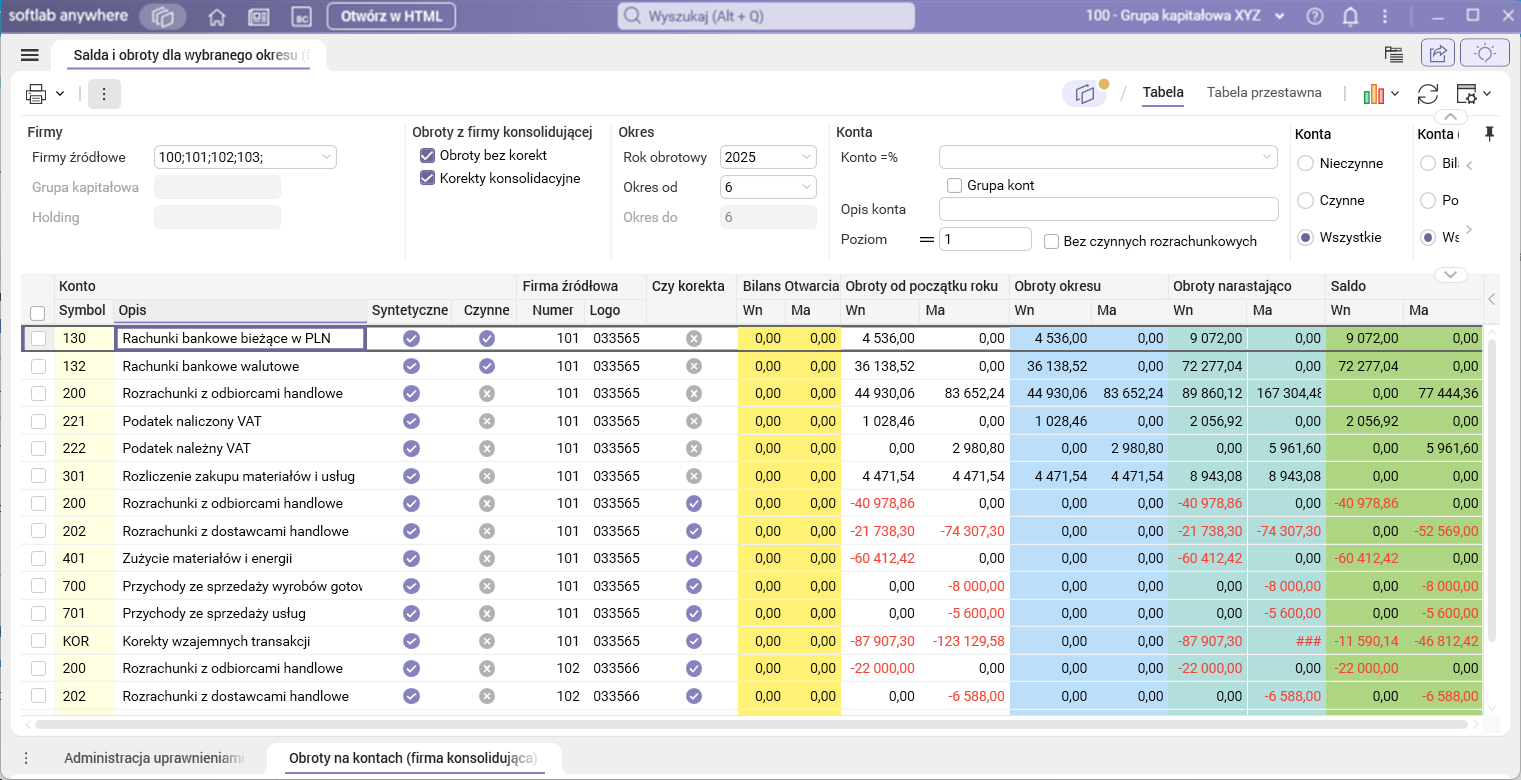Image resolution: width=1521 pixels, height=780 pixels.
Task: Enable the Grupa kont checkbox
Action: (x=954, y=185)
